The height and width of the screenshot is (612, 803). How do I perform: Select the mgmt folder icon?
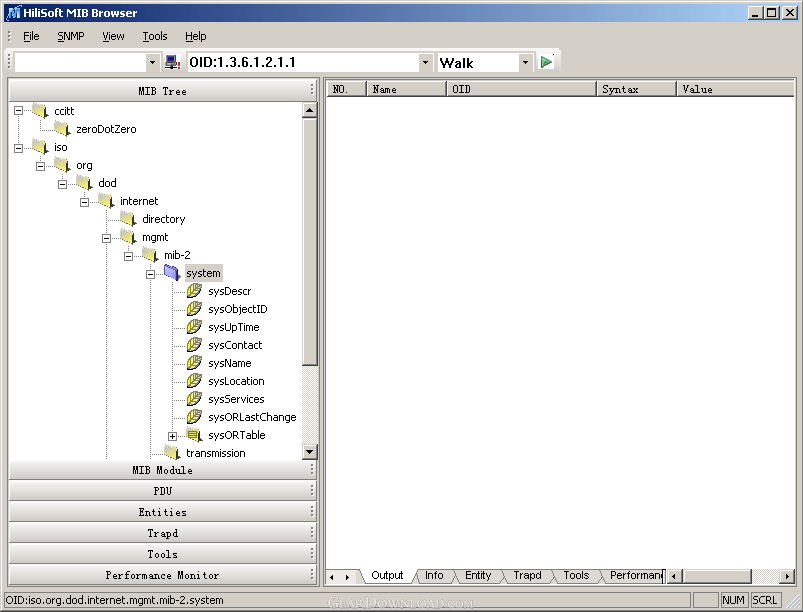pyautogui.click(x=128, y=237)
